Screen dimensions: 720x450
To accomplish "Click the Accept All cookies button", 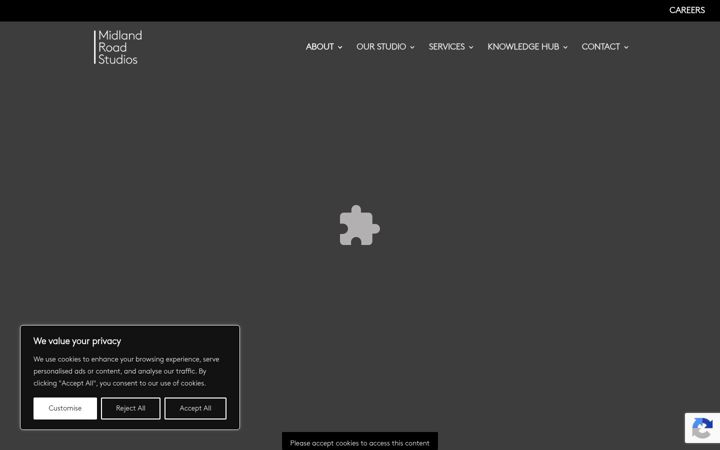I will coord(195,408).
